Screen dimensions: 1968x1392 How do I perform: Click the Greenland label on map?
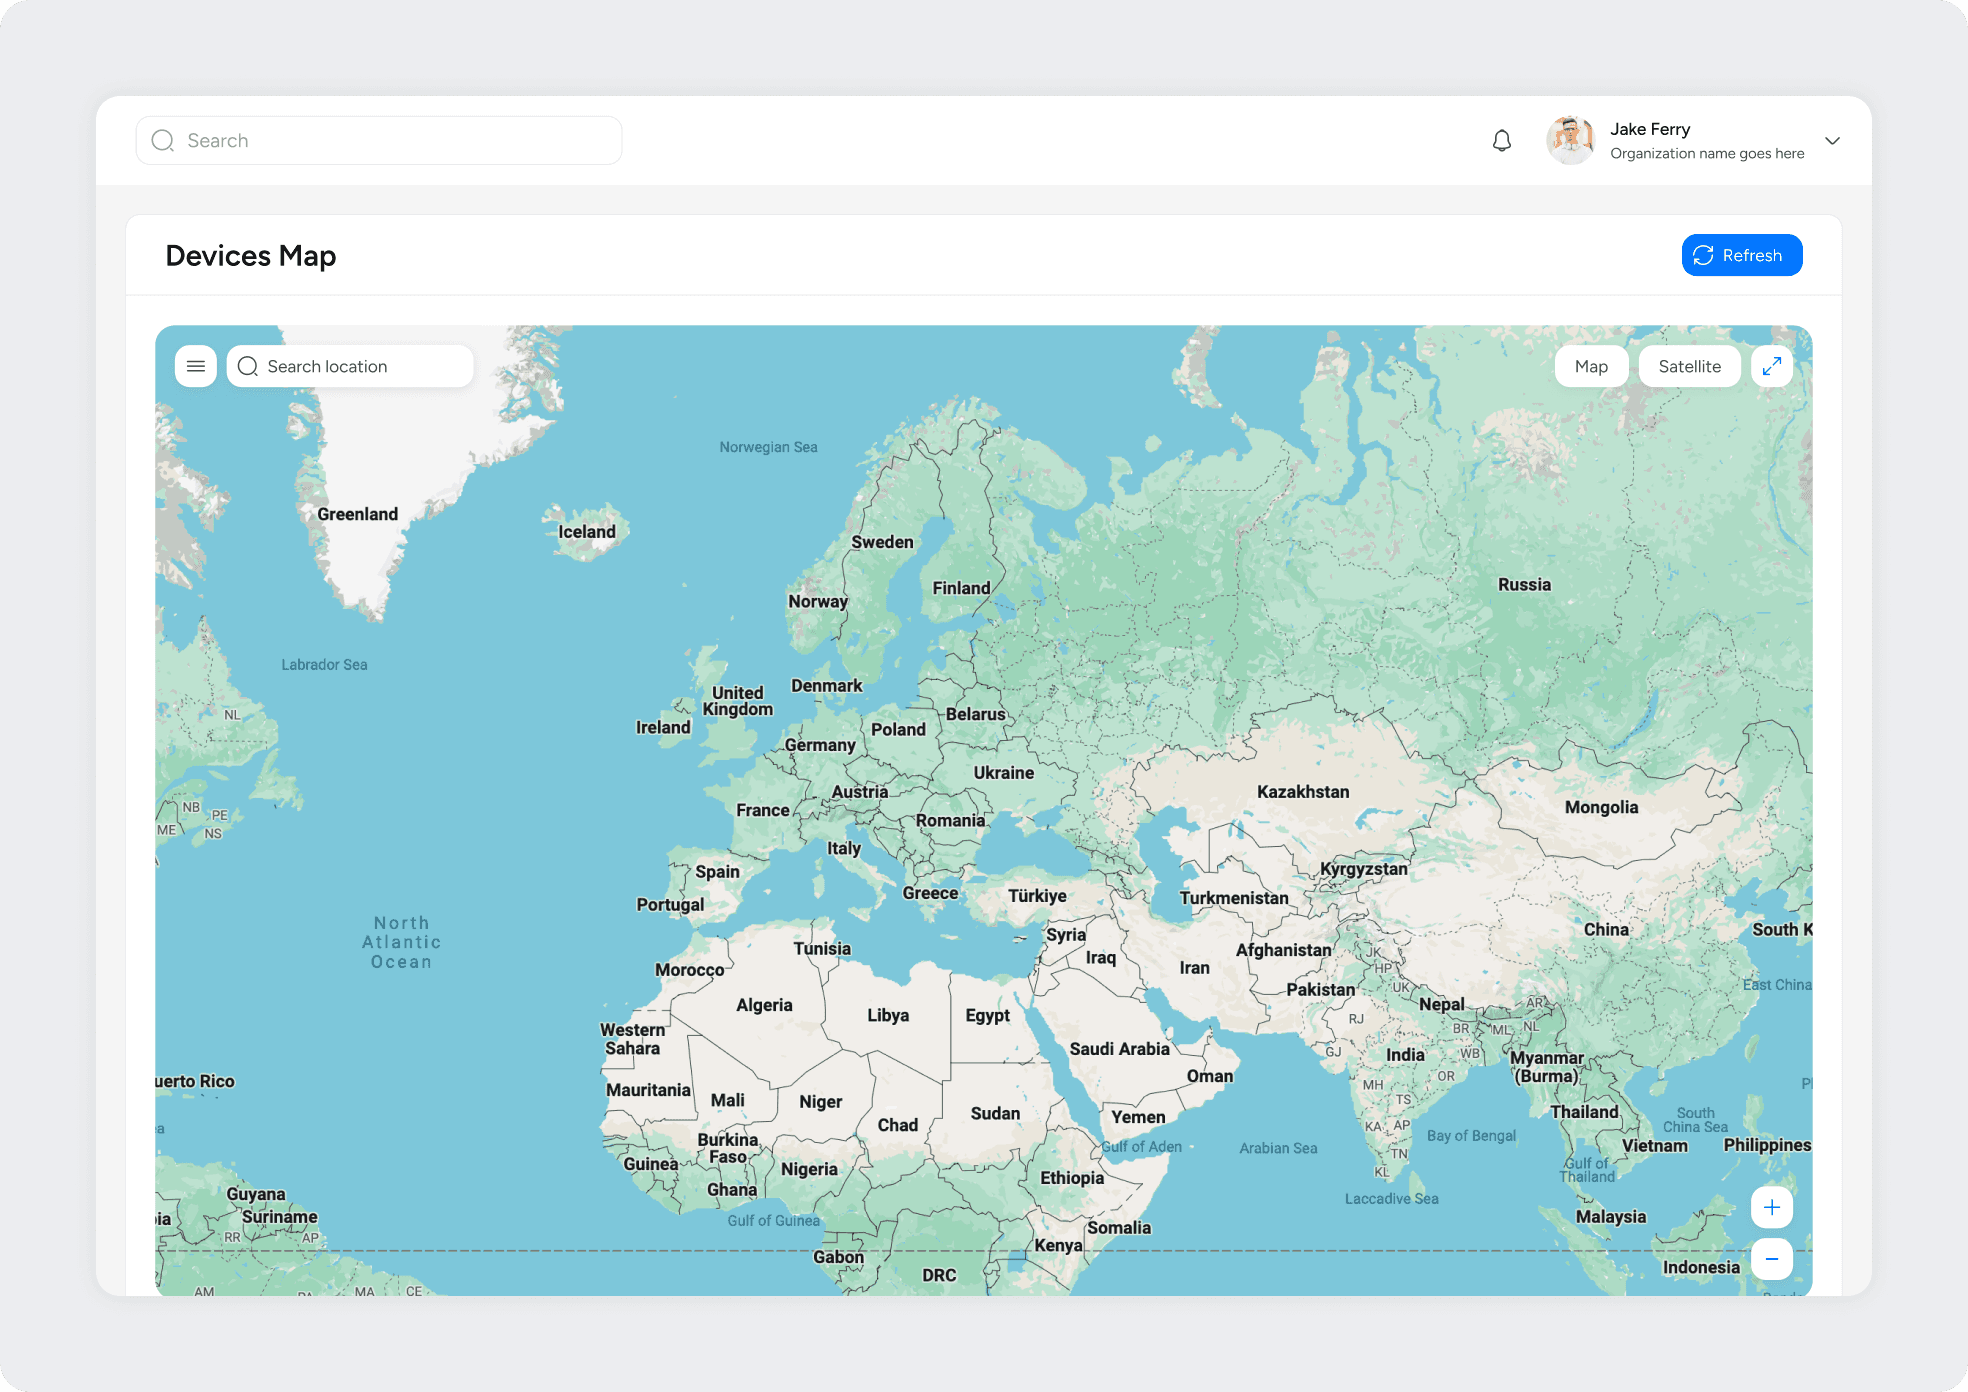[x=357, y=514]
